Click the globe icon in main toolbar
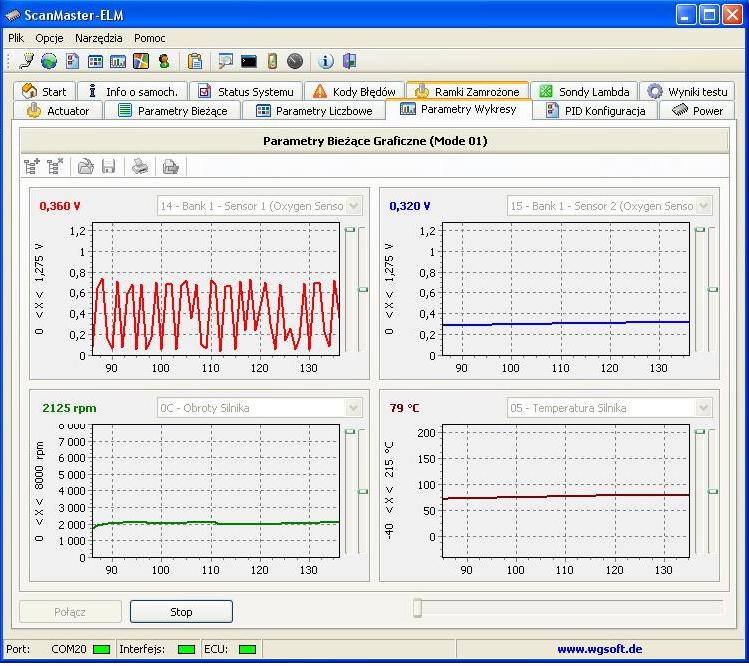 tap(49, 62)
